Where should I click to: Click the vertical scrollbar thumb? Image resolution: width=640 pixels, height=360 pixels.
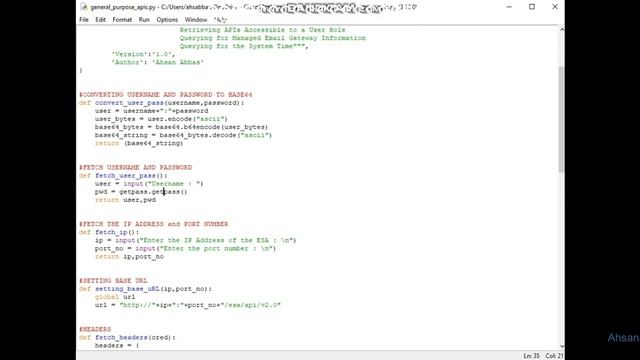pyautogui.click(x=562, y=119)
